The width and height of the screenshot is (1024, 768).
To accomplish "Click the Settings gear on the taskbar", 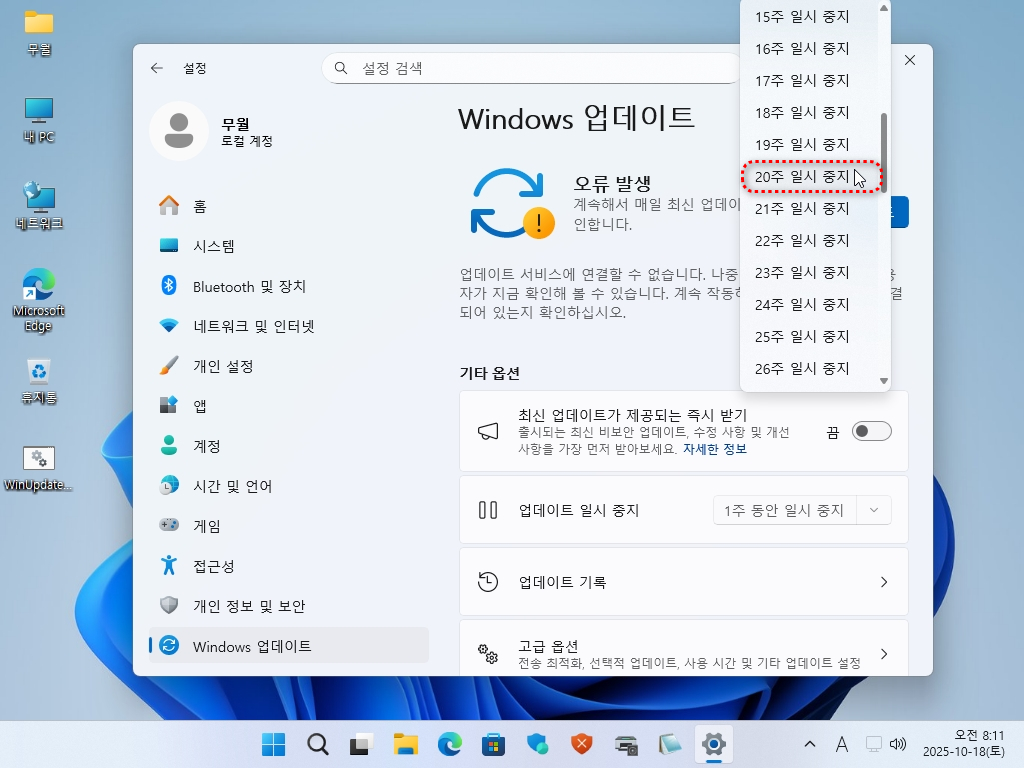I will (x=714, y=744).
